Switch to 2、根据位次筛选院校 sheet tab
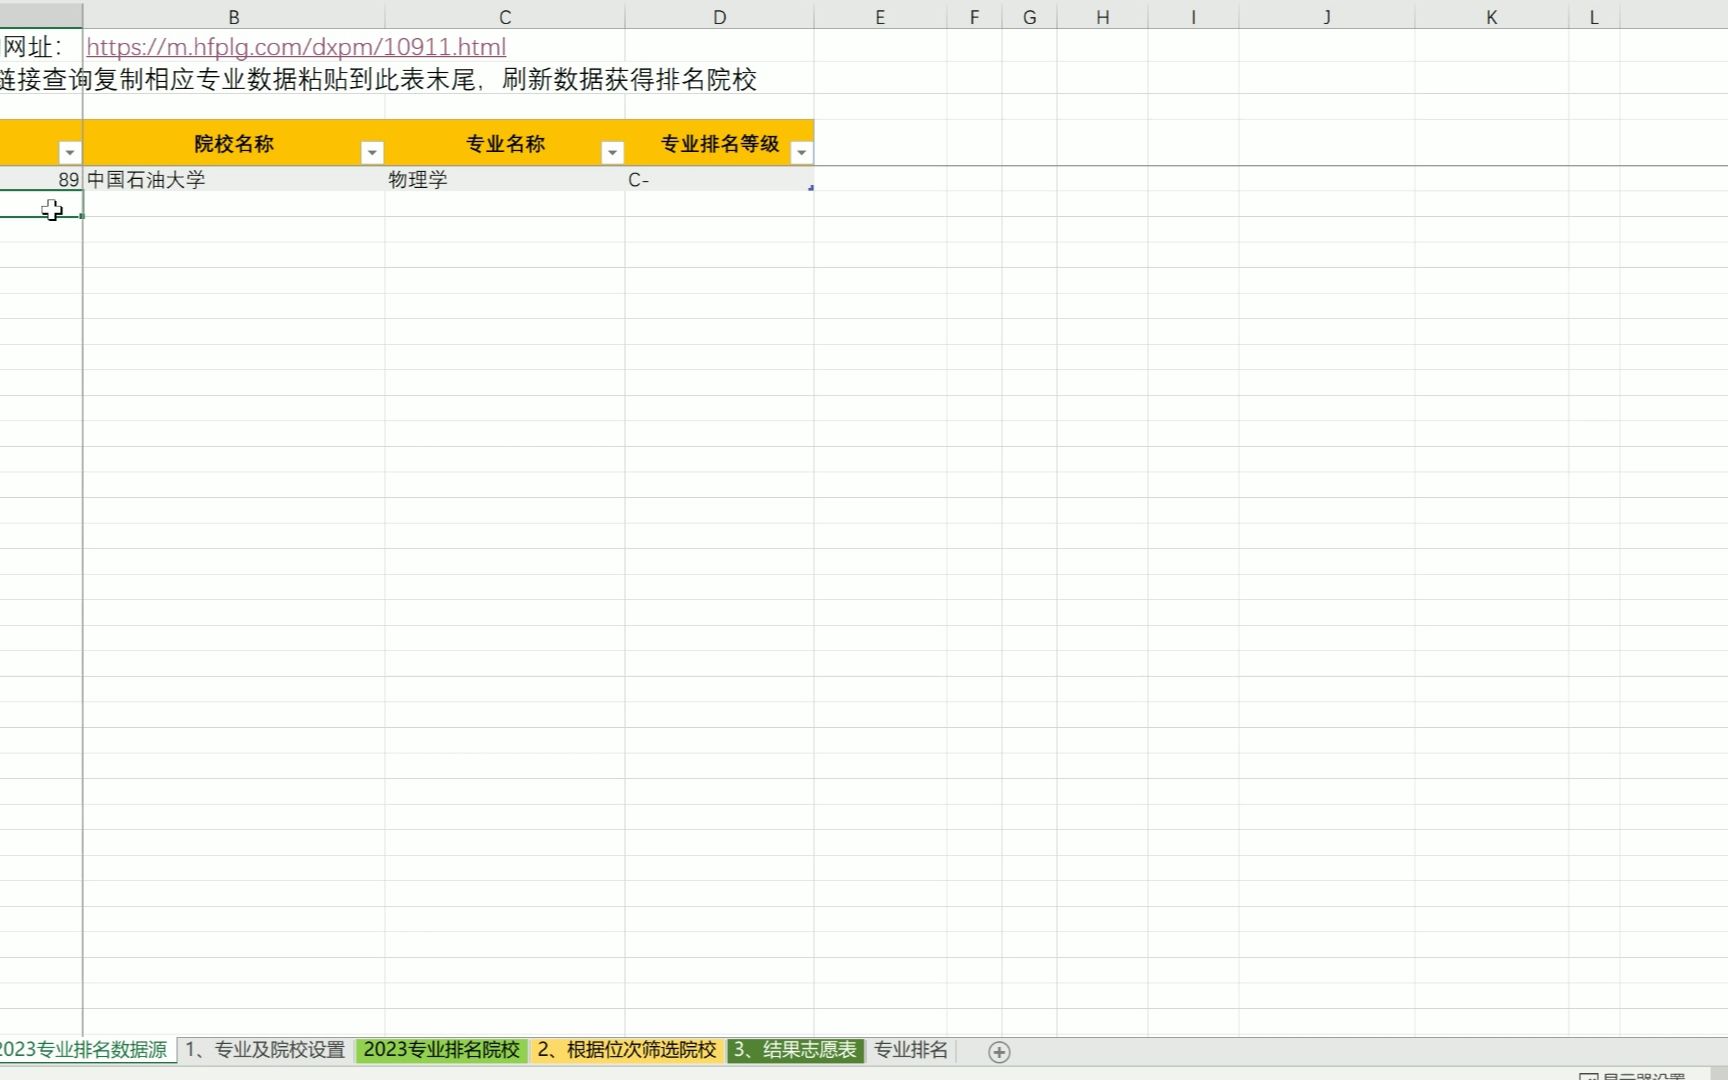 [x=627, y=1051]
